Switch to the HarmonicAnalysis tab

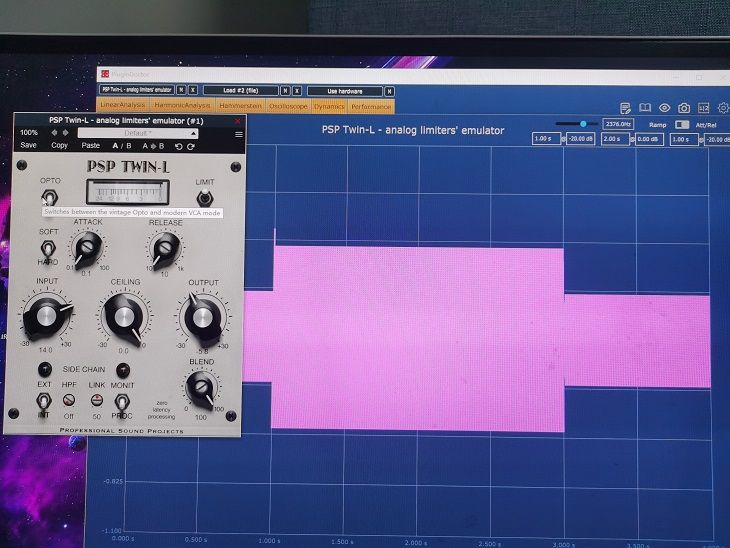(x=184, y=106)
